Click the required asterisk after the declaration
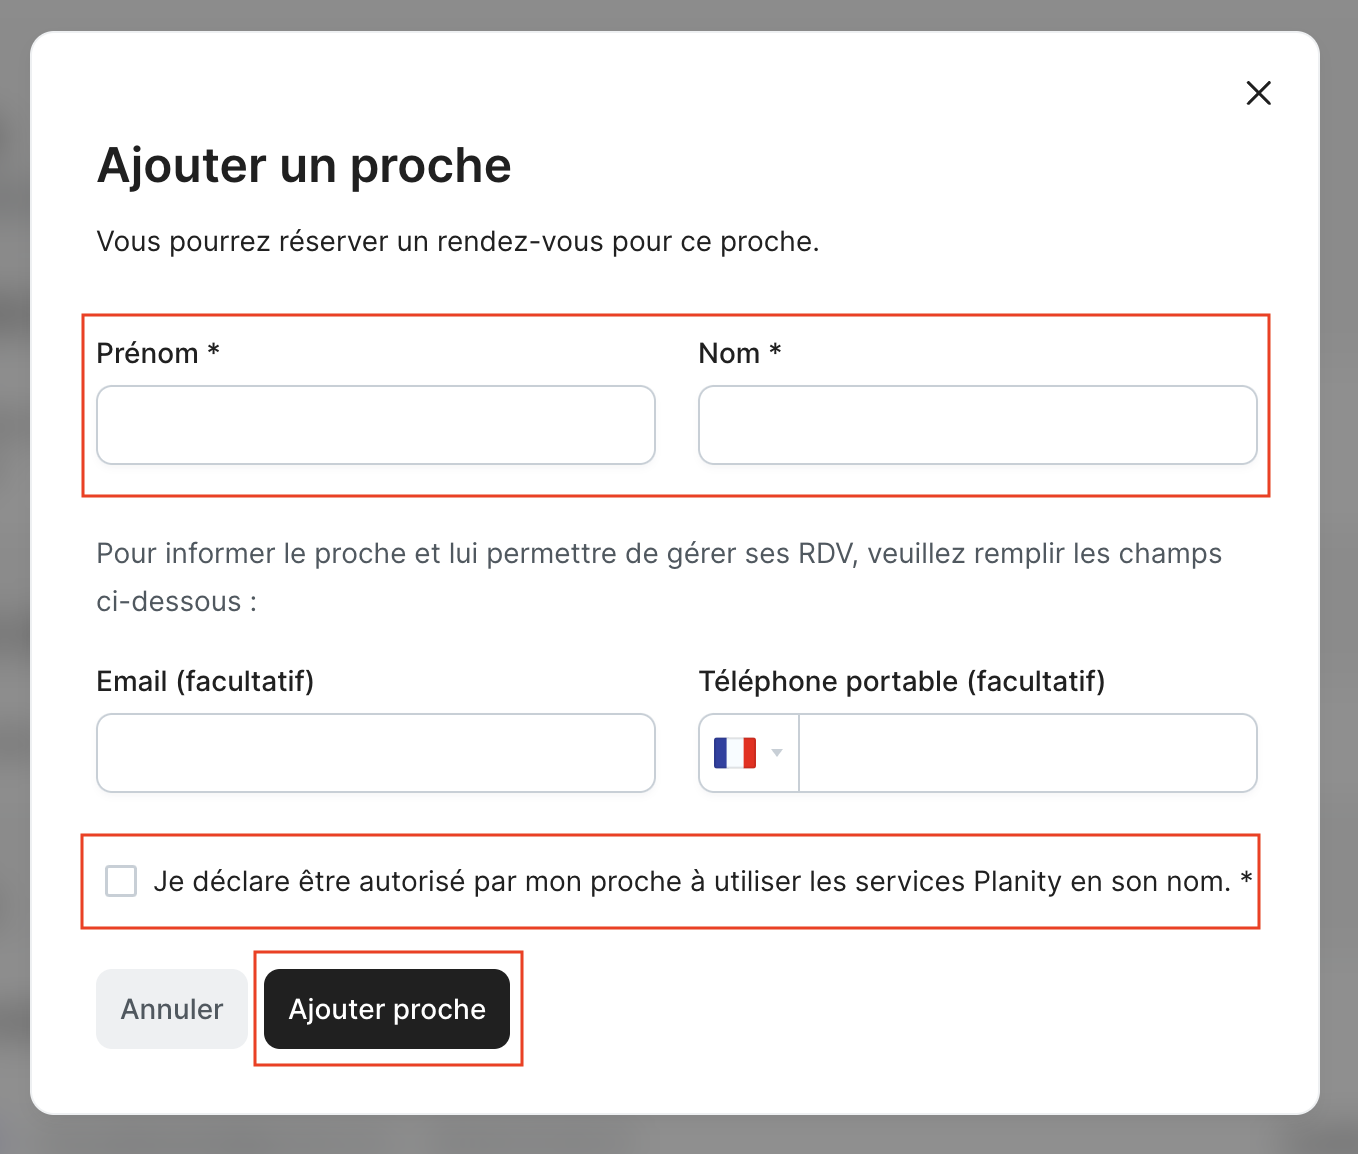 (1246, 879)
